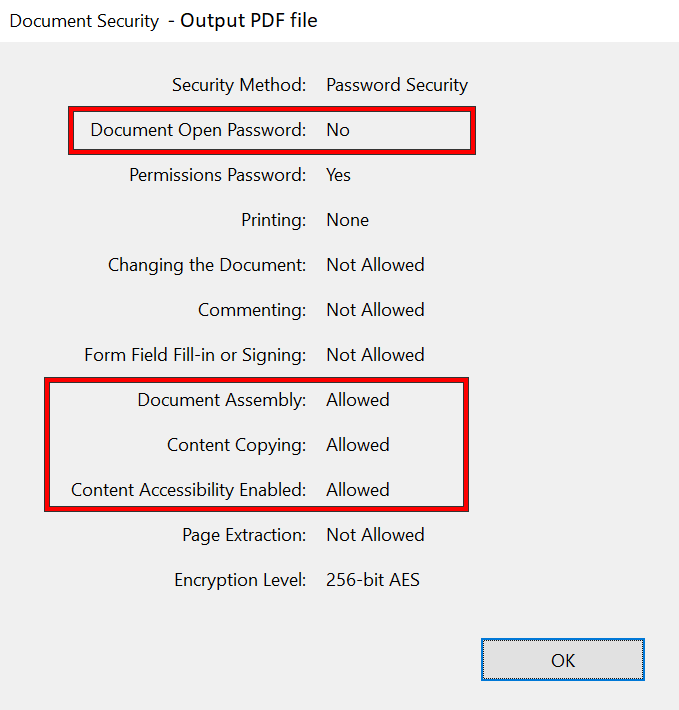679x710 pixels.
Task: Click the Content Accessibility Enabled label
Action: pyautogui.click(x=189, y=490)
